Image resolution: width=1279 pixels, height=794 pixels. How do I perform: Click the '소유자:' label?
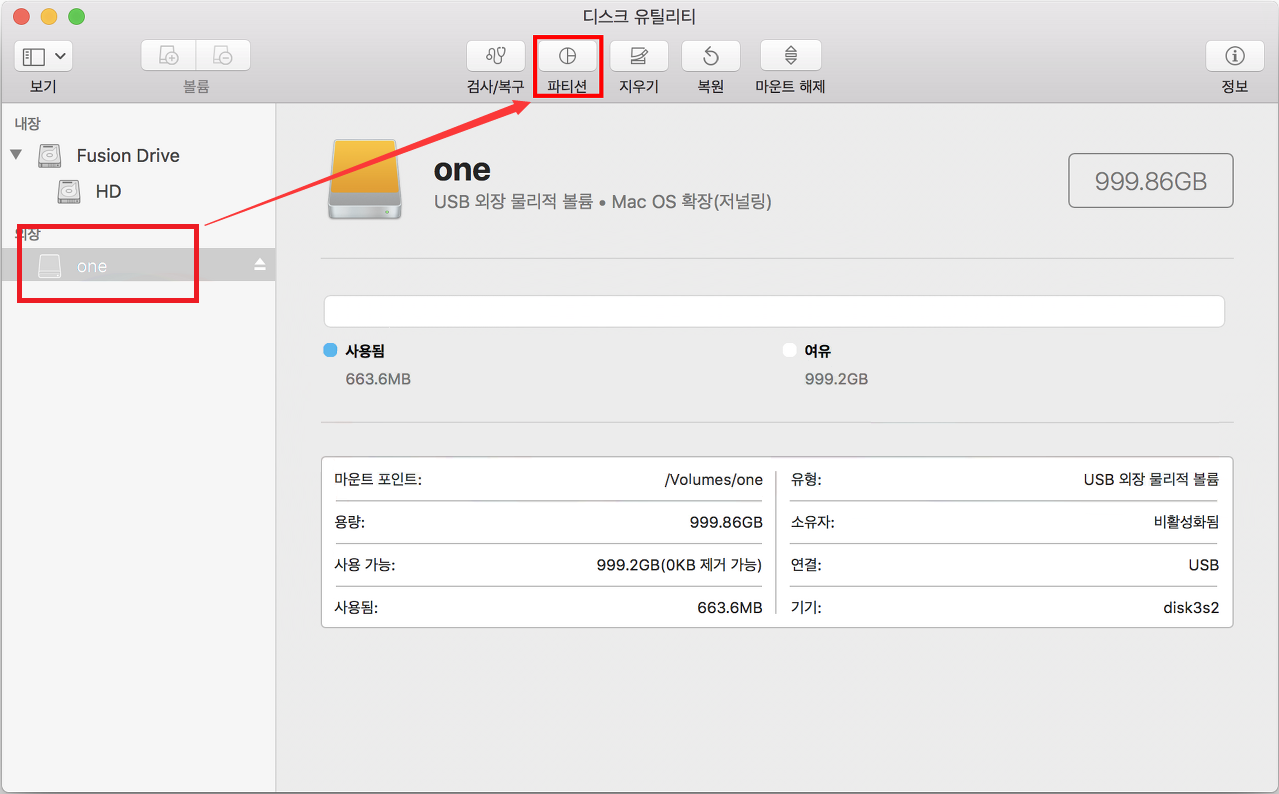(812, 522)
